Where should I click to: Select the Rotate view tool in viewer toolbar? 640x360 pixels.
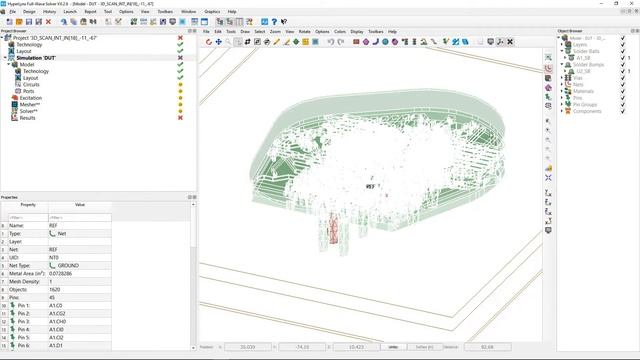[x=209, y=42]
